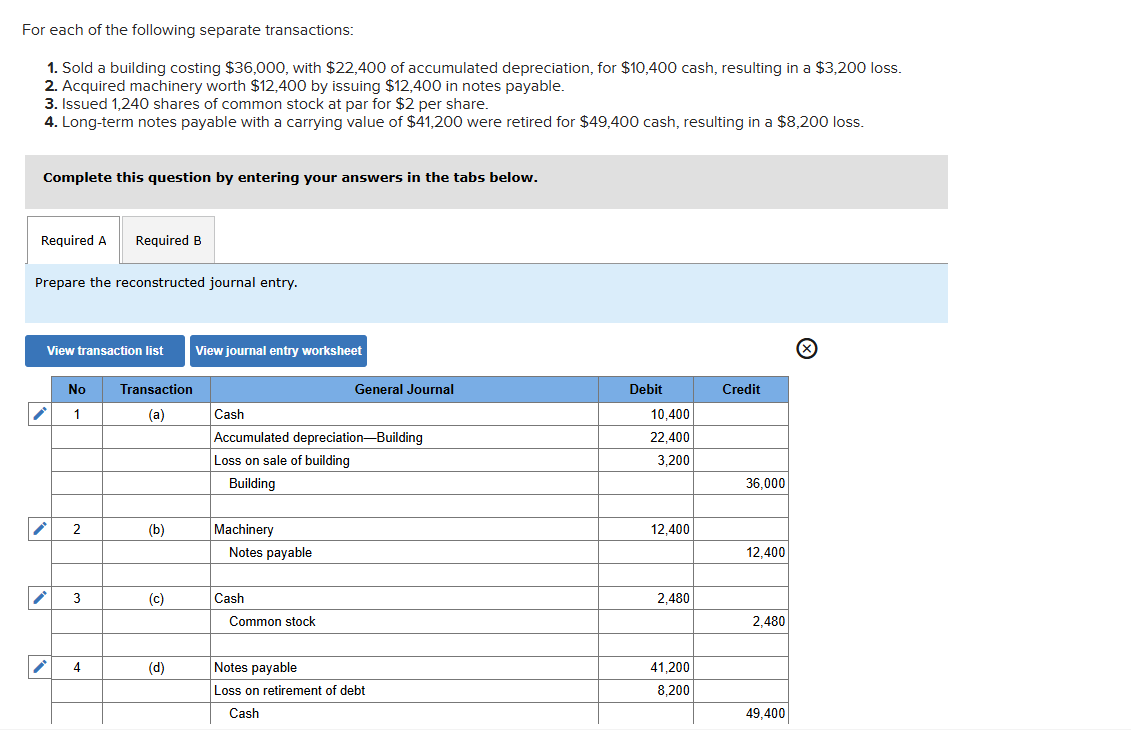Click the Debit column header
This screenshot has height=733, width=1131.
646,389
